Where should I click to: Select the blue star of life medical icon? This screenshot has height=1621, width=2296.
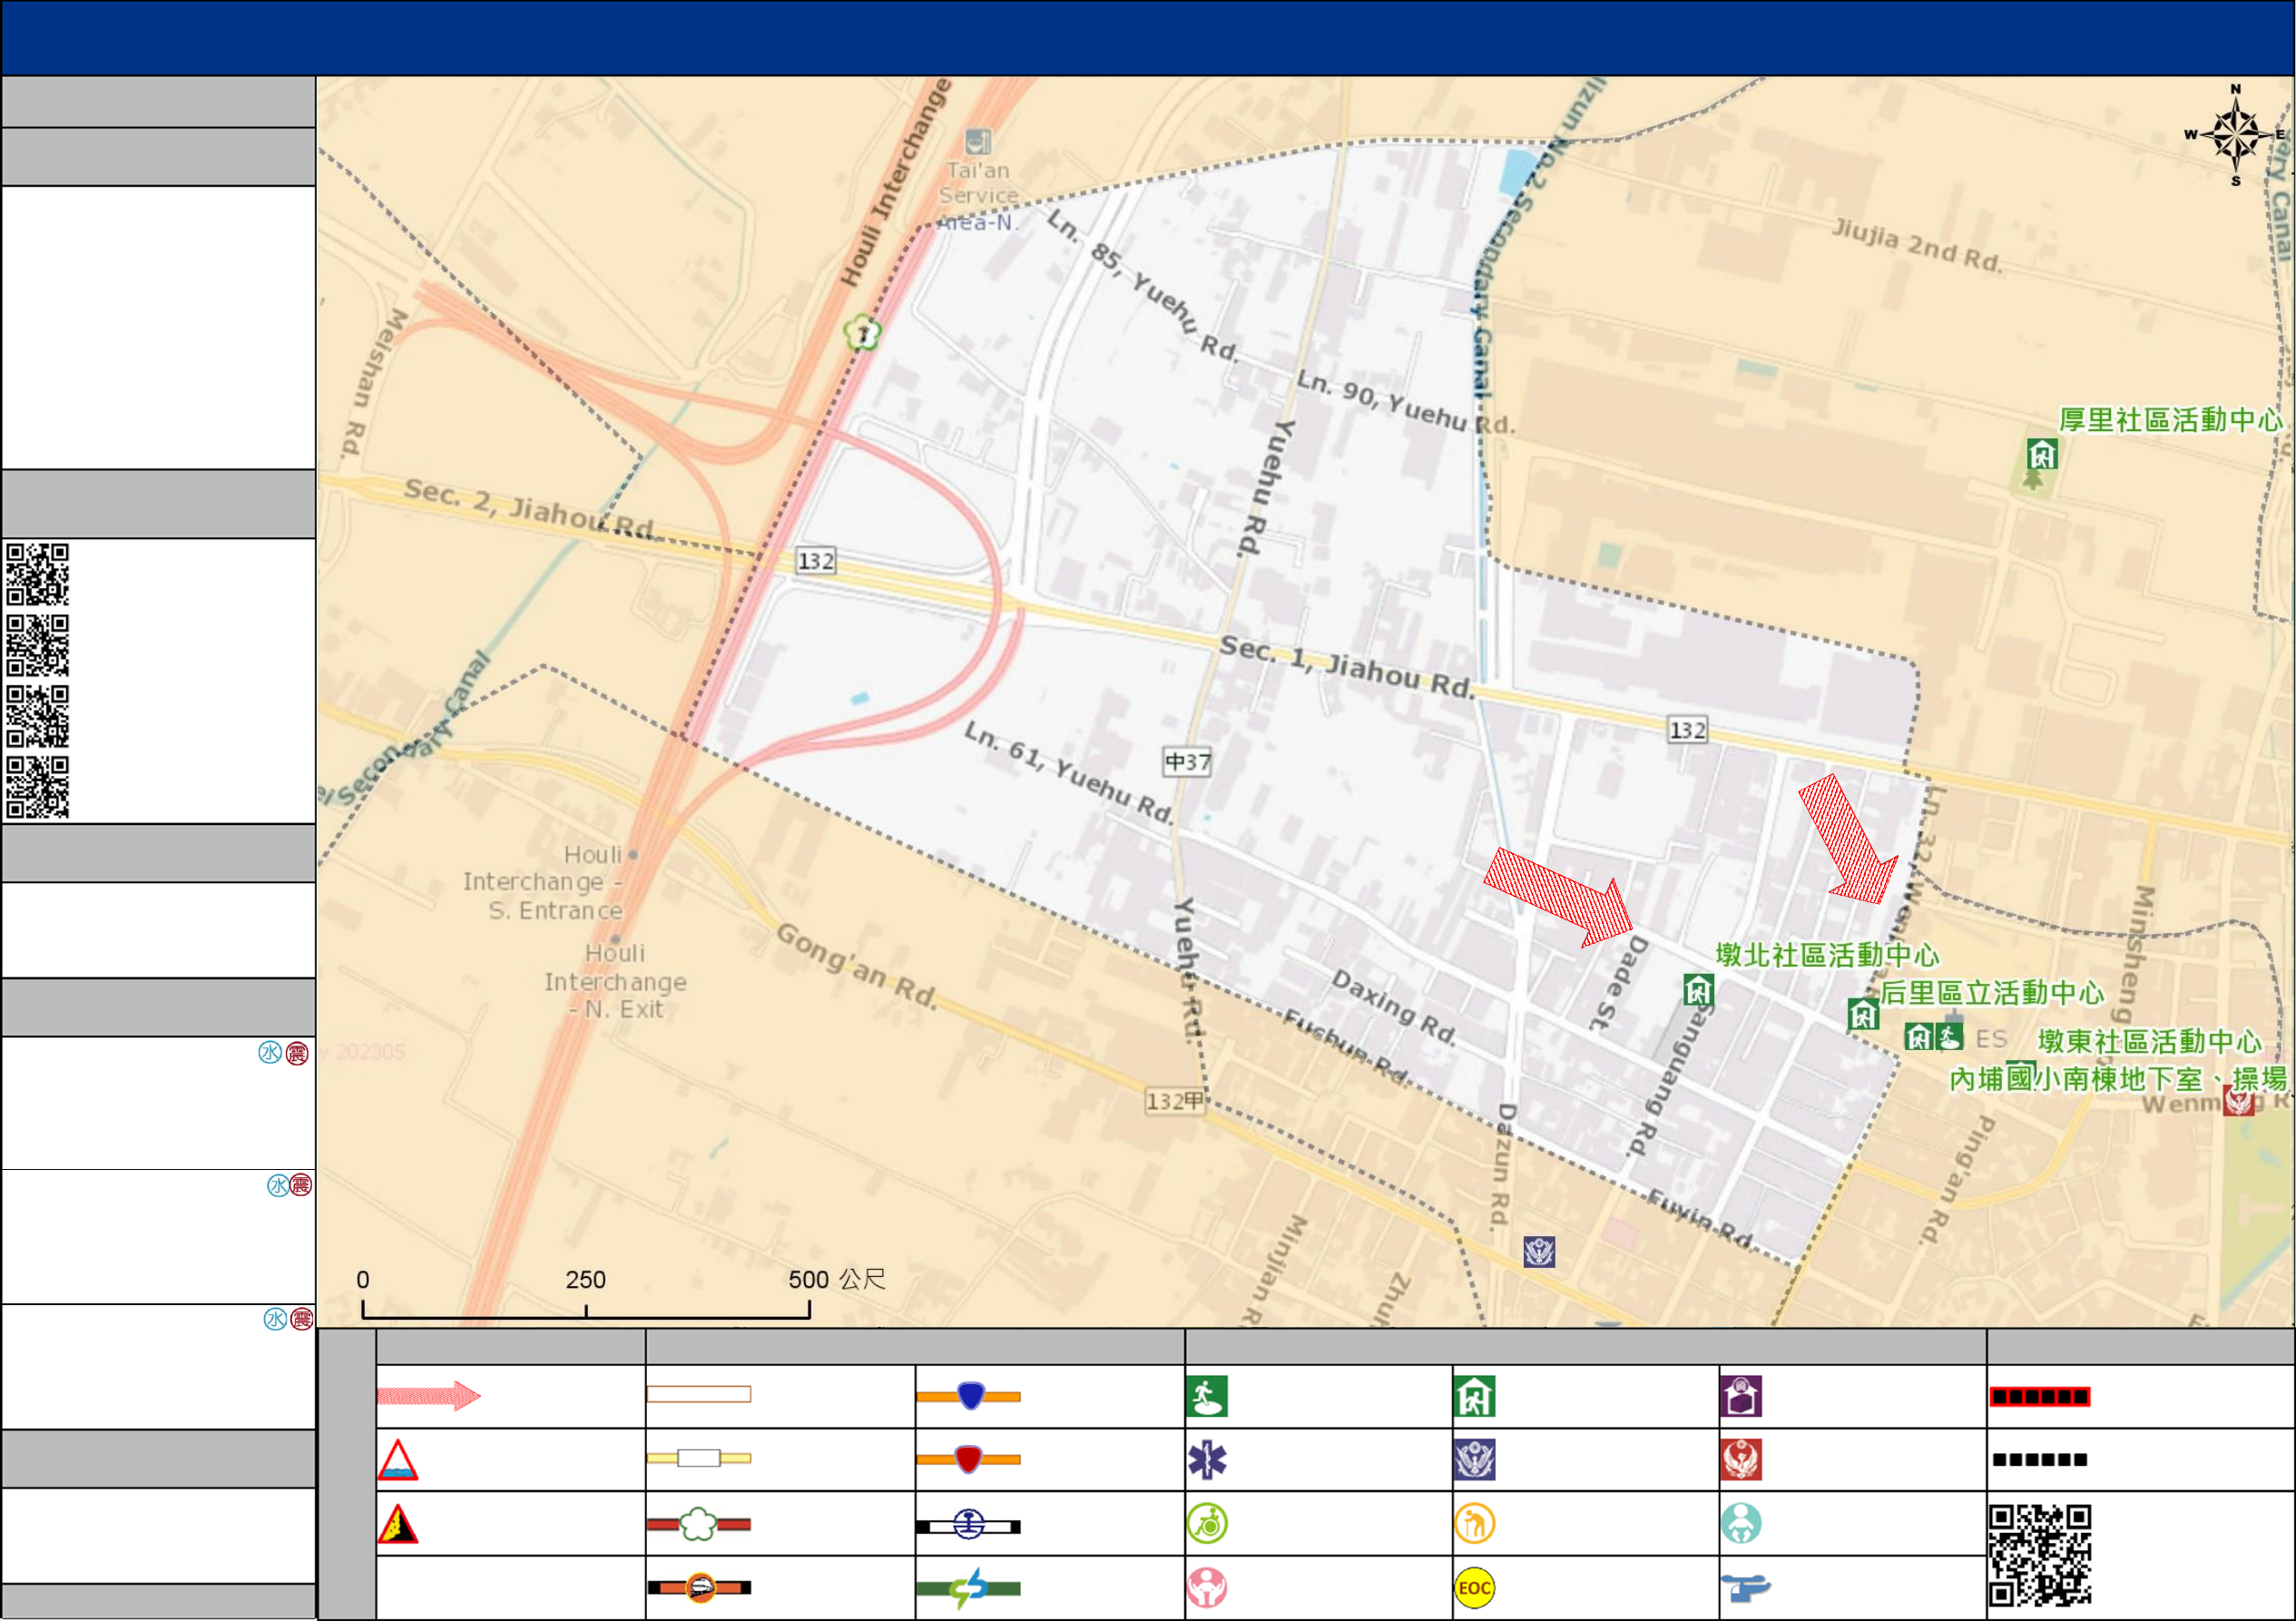pos(1207,1460)
